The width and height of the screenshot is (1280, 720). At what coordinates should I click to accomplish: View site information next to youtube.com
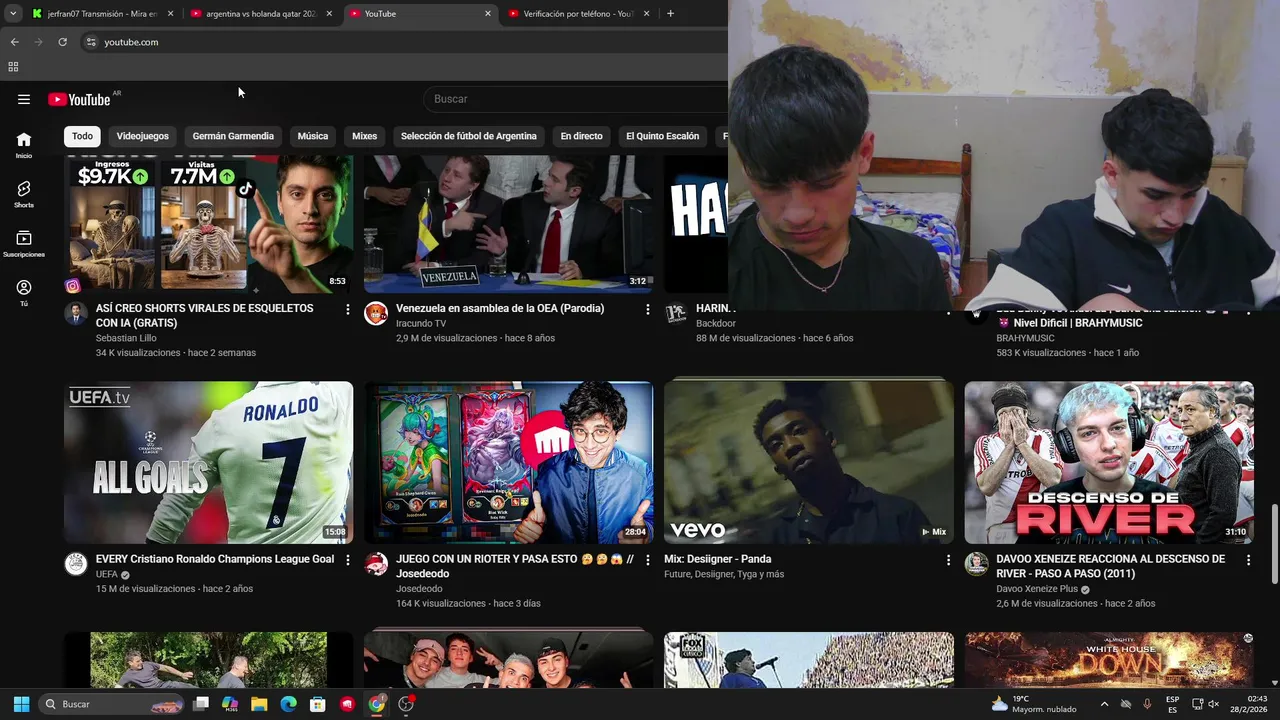[x=91, y=42]
